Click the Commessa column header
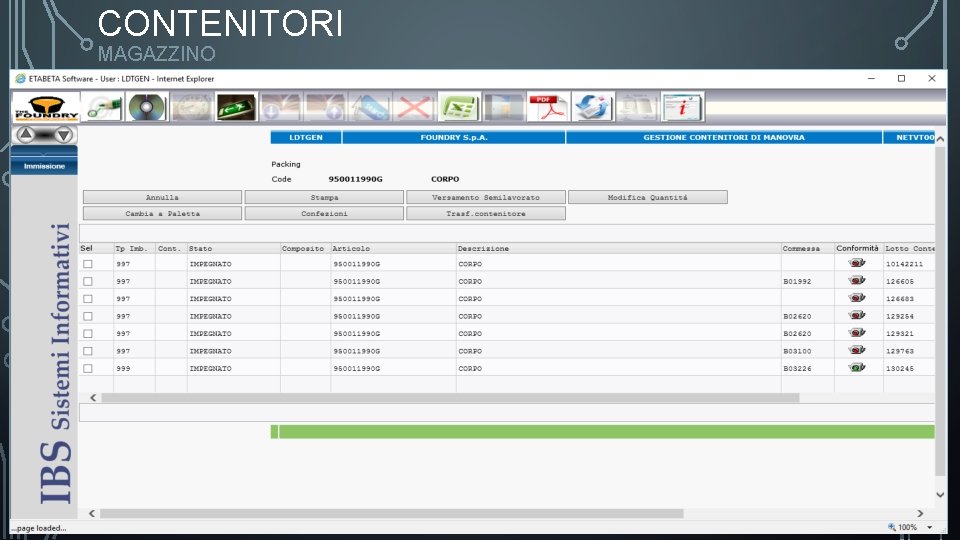Image resolution: width=960 pixels, height=540 pixels. 801,249
